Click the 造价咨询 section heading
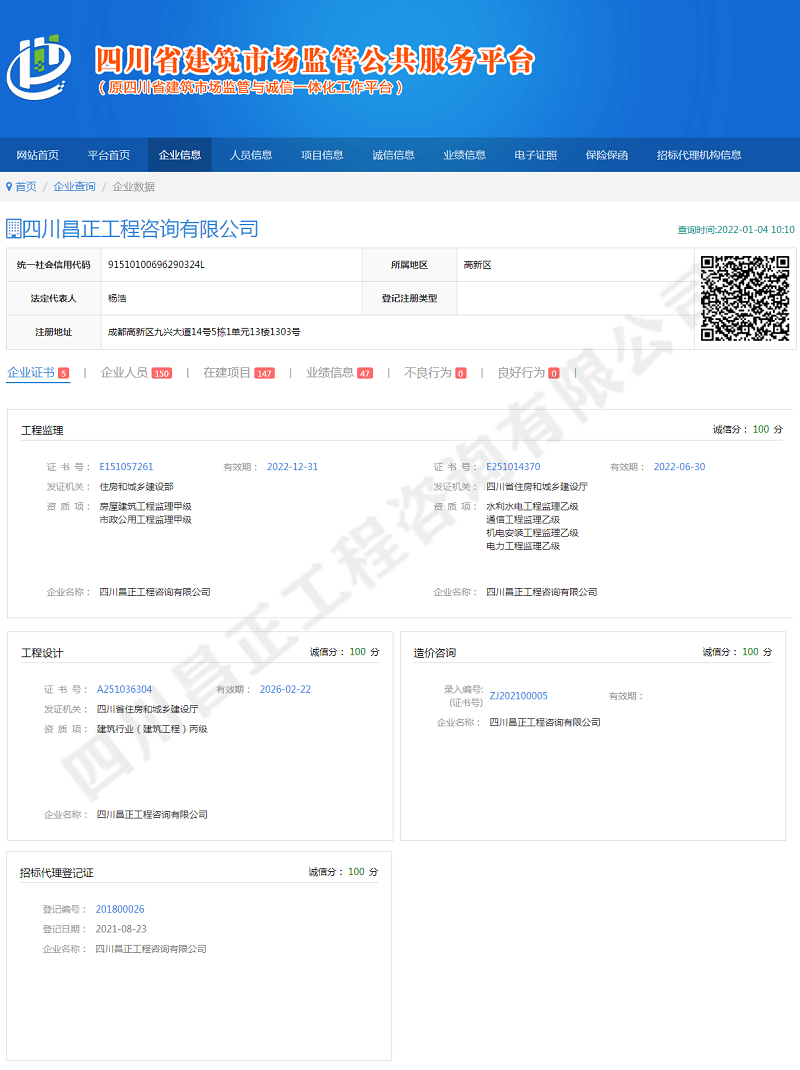This screenshot has width=800, height=1070. [435, 652]
